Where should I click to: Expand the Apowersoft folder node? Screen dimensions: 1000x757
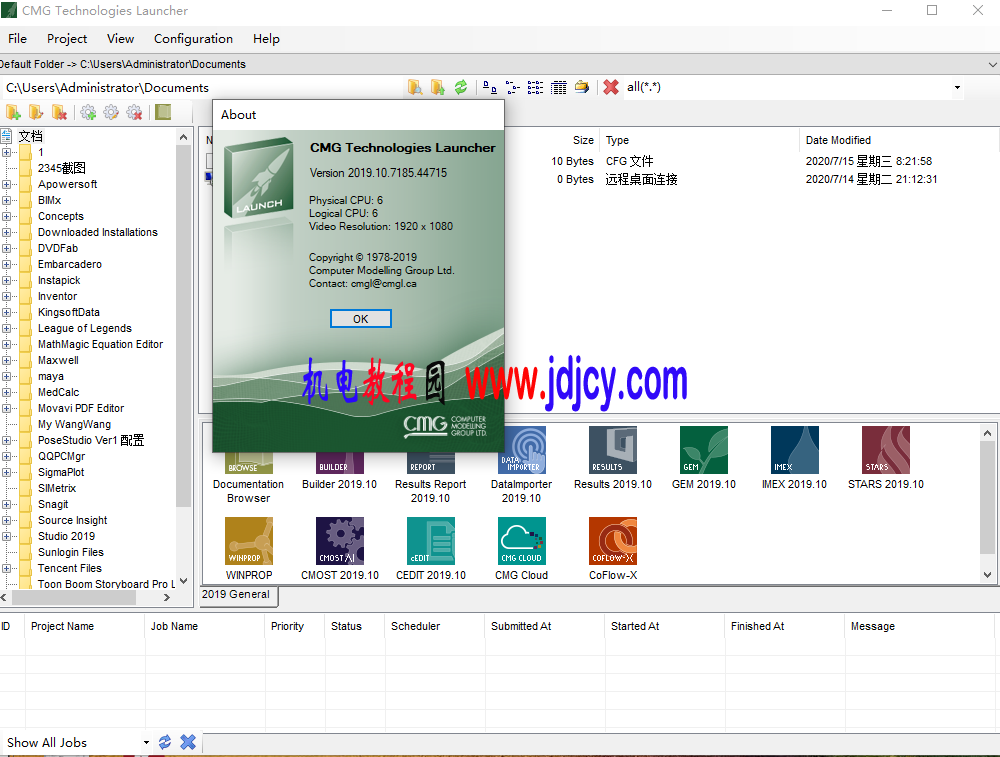[x=6, y=184]
